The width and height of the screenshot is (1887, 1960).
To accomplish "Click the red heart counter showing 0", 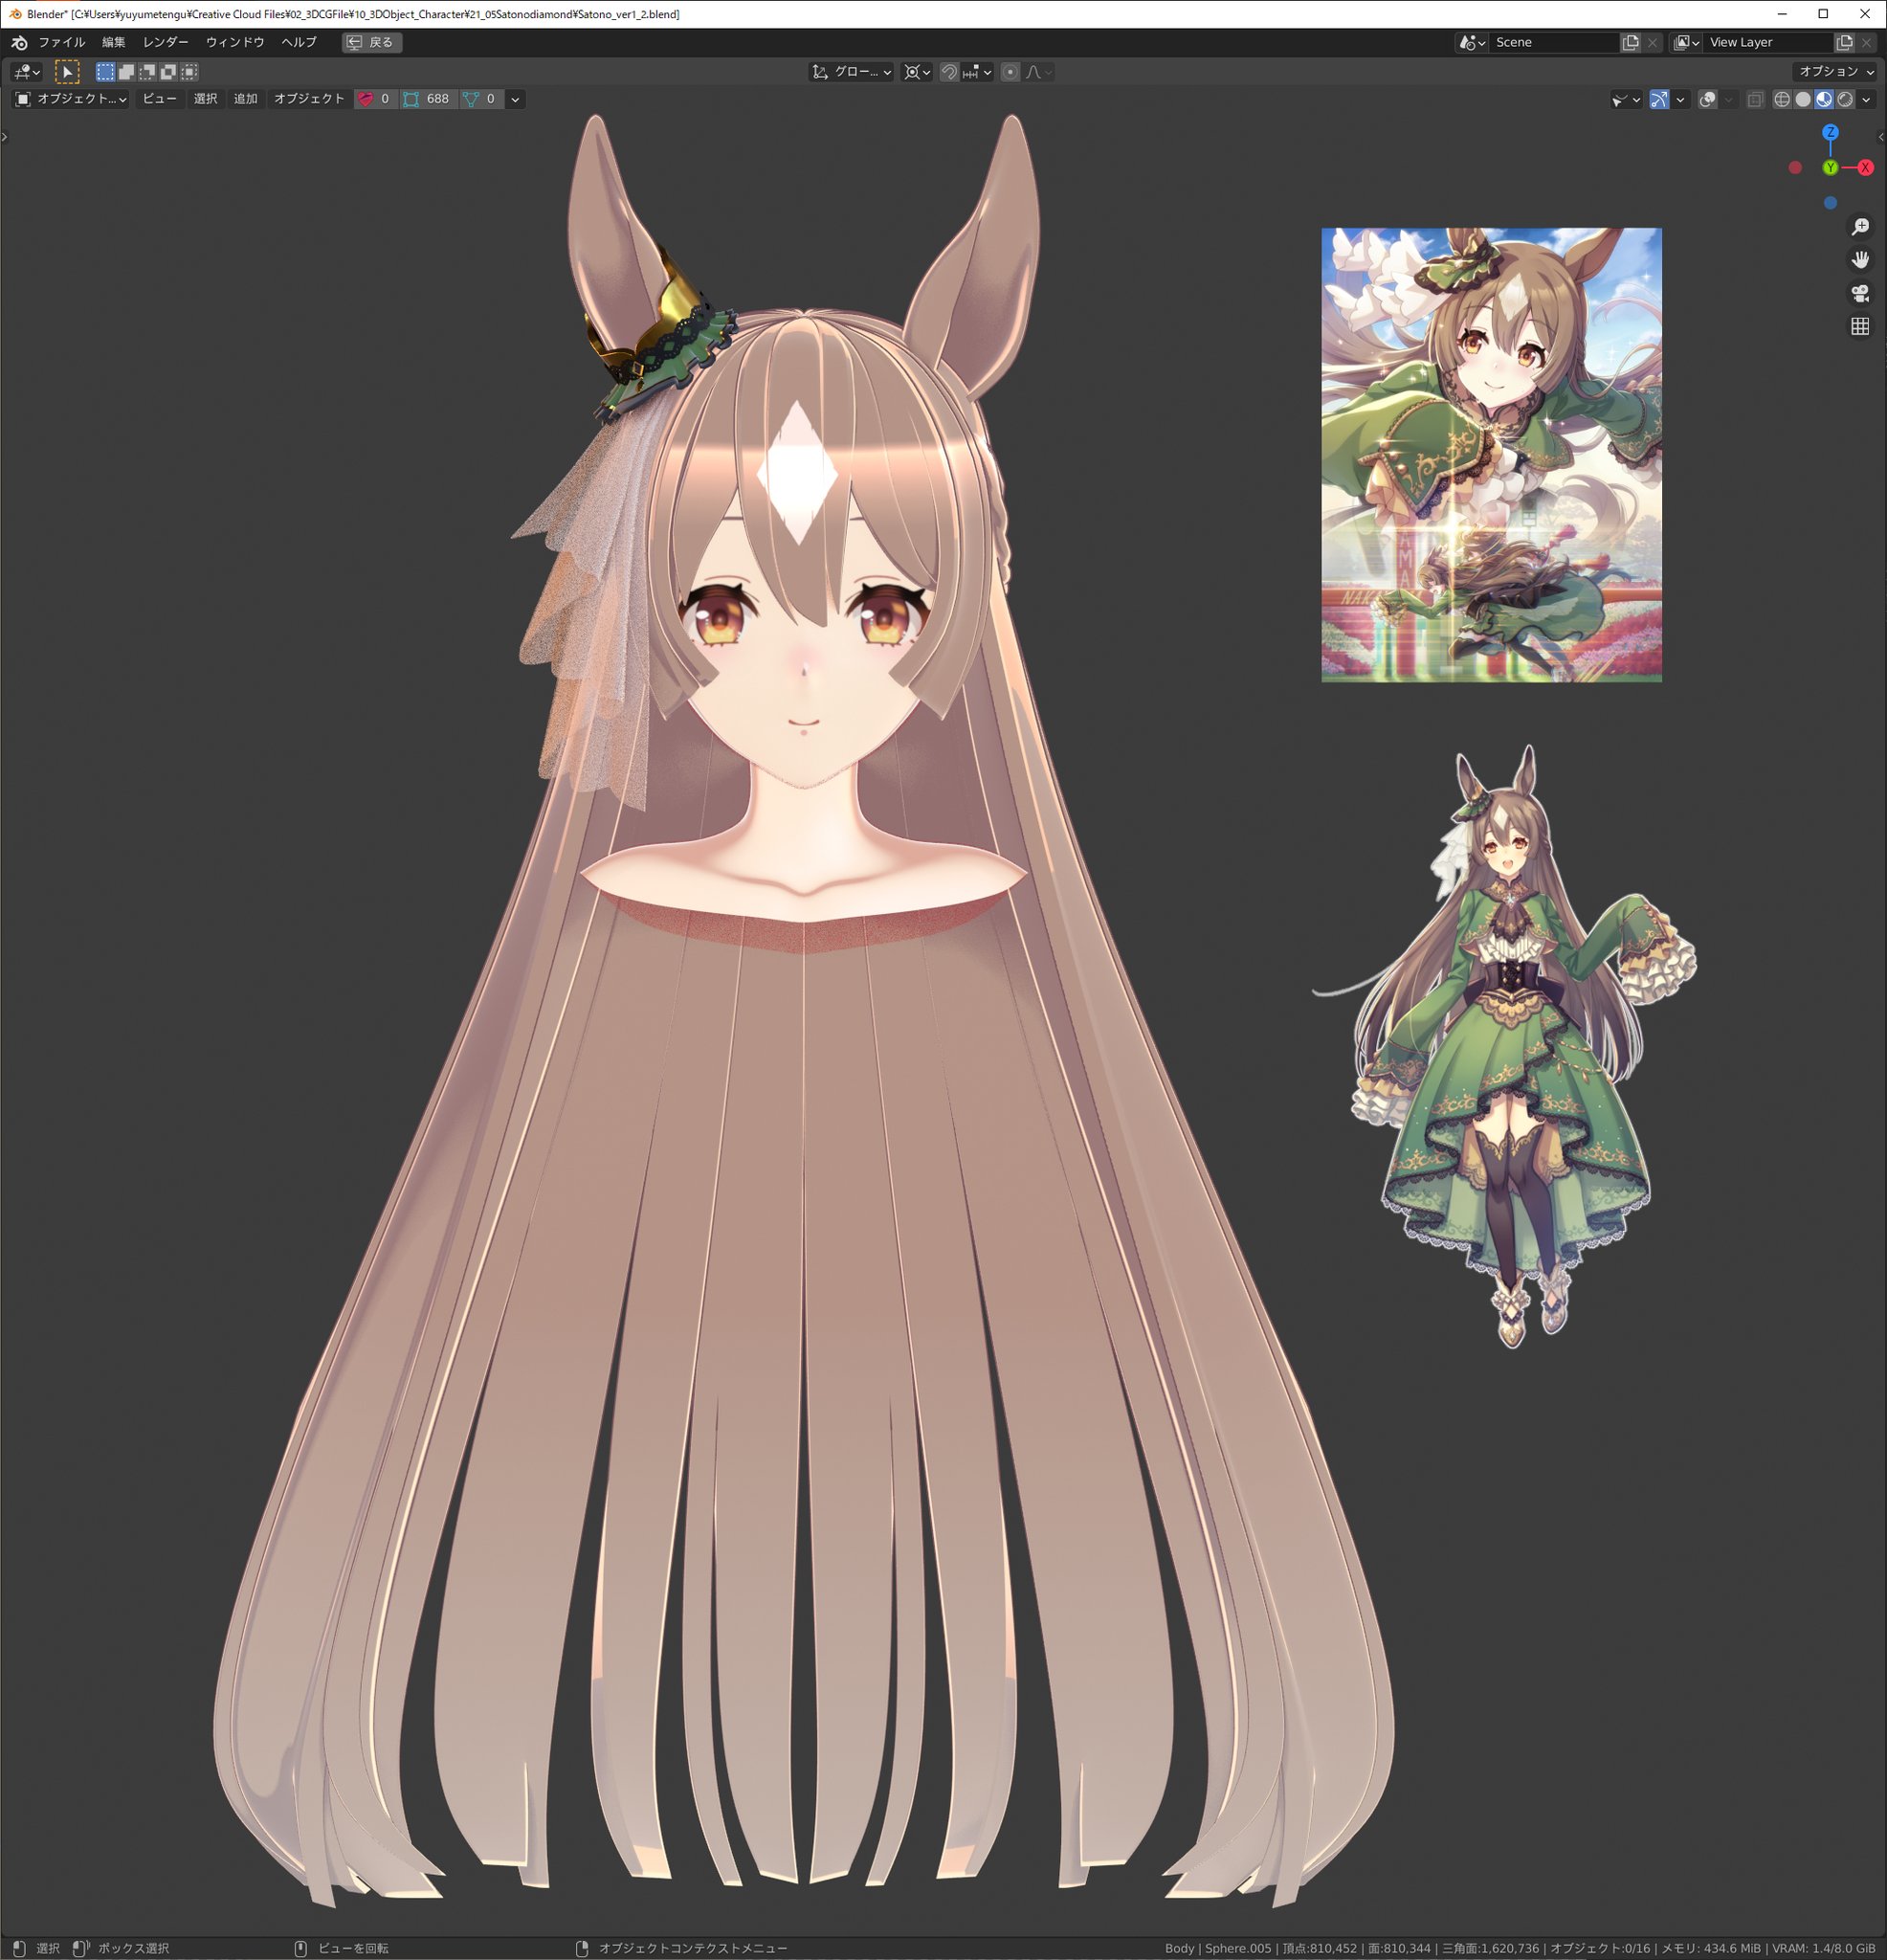I will pos(374,99).
